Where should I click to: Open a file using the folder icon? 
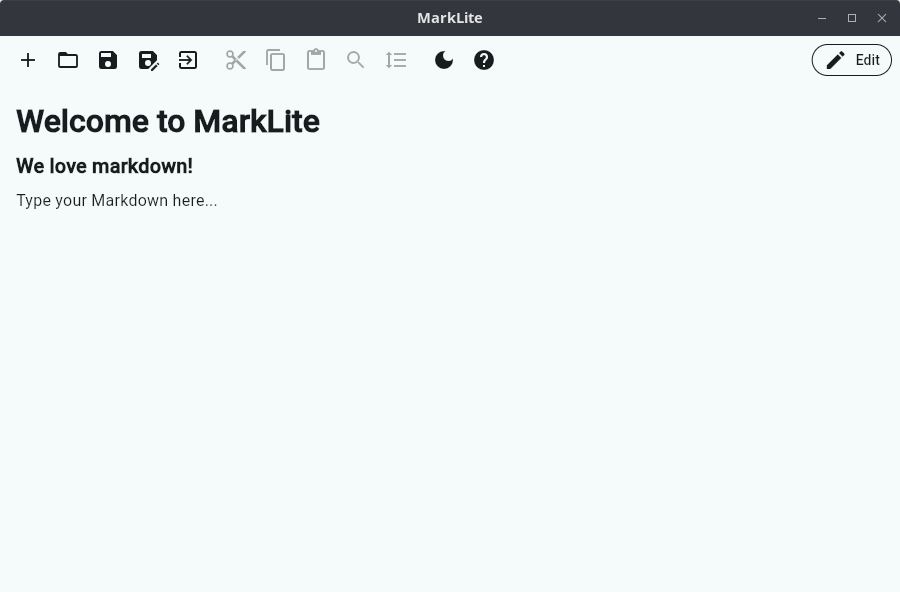(68, 60)
